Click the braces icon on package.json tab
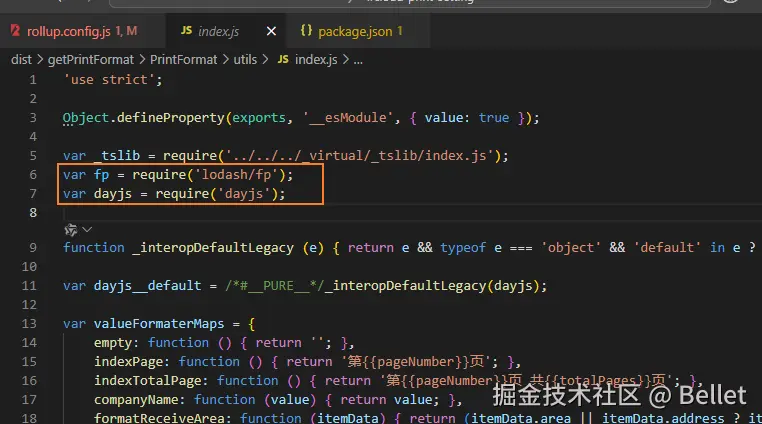Viewport: 762px width, 424px height. click(x=306, y=31)
